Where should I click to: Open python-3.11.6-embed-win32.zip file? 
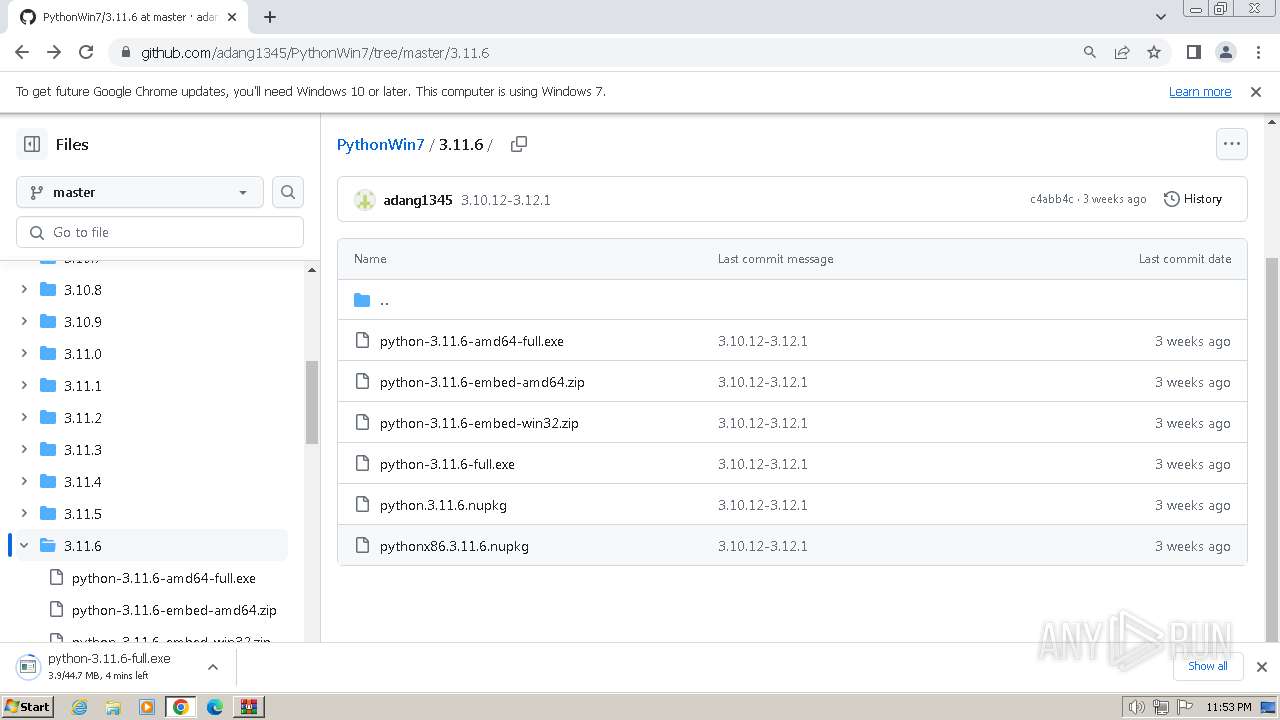[x=479, y=423]
